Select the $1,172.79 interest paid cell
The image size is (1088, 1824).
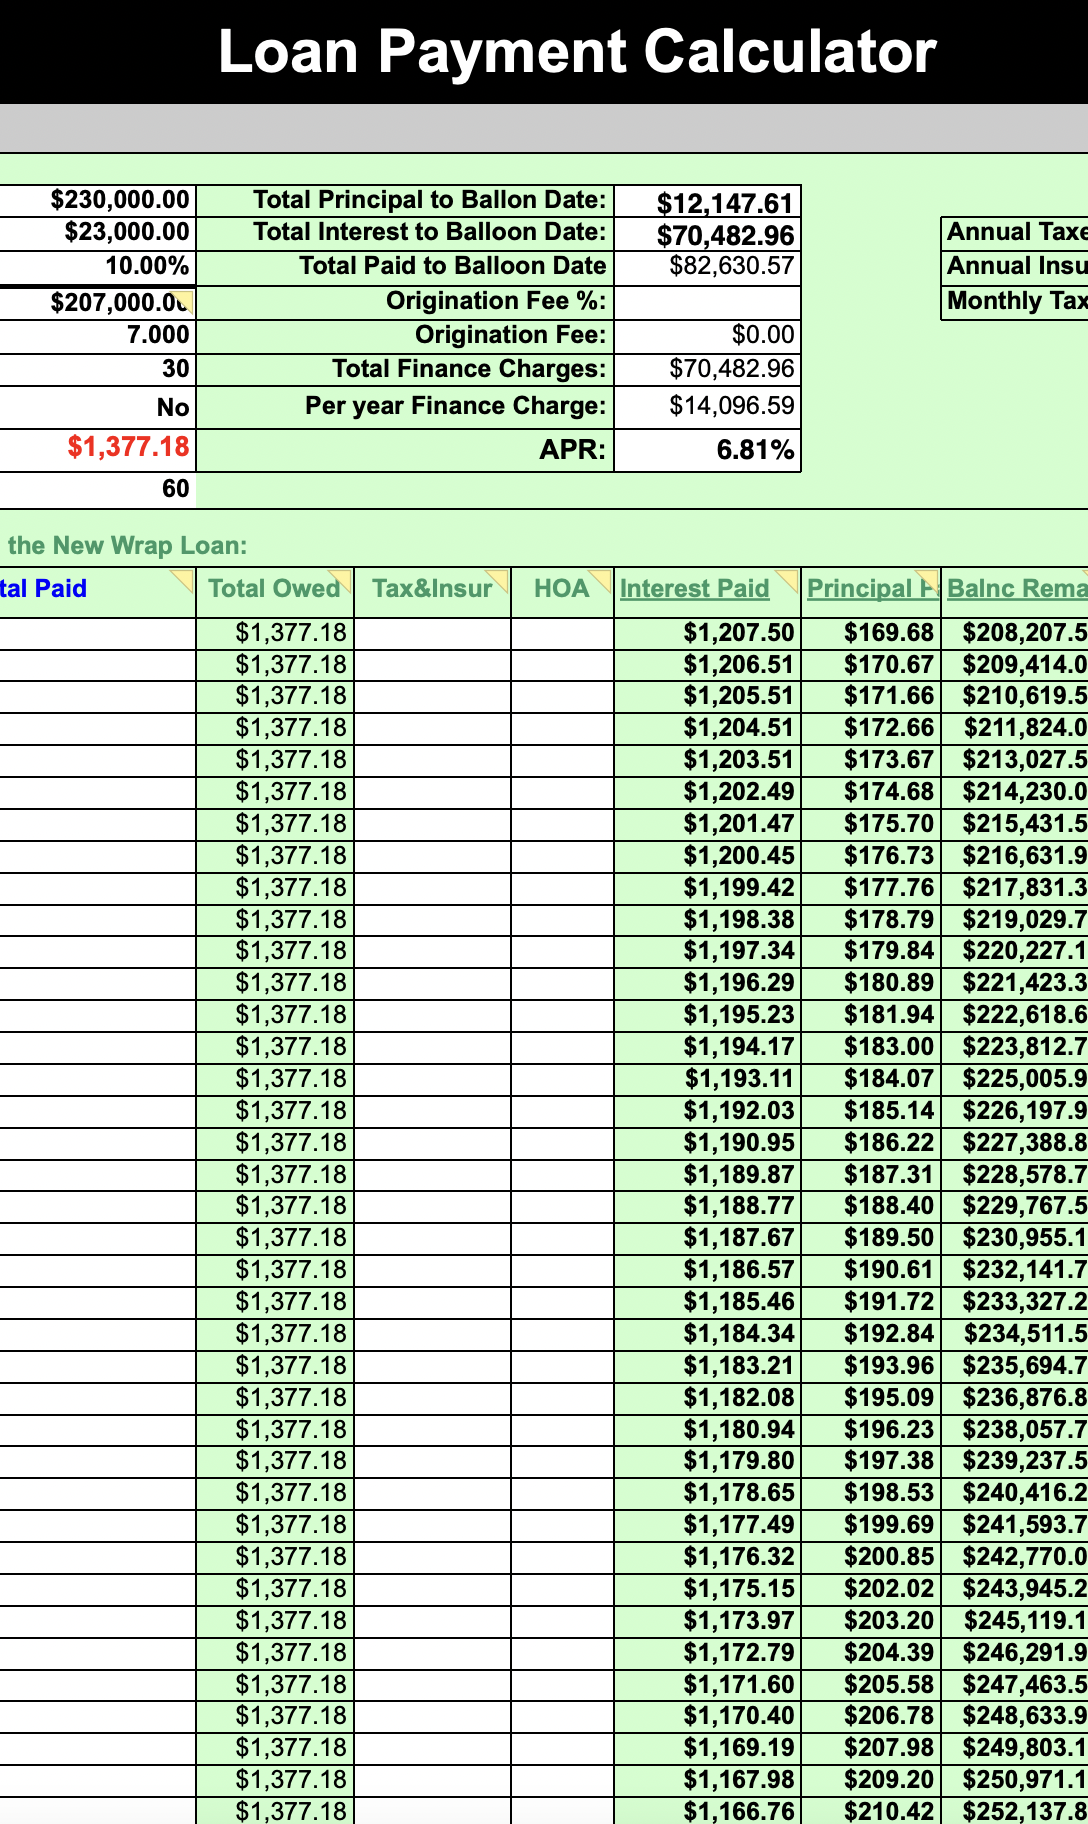(x=709, y=1652)
